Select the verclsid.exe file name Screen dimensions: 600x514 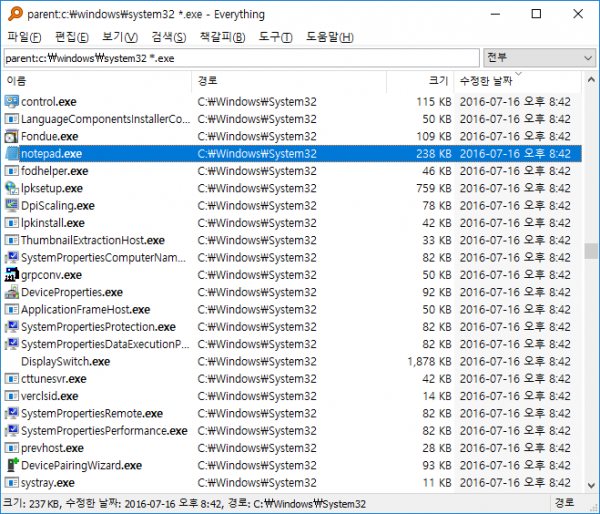(x=49, y=396)
